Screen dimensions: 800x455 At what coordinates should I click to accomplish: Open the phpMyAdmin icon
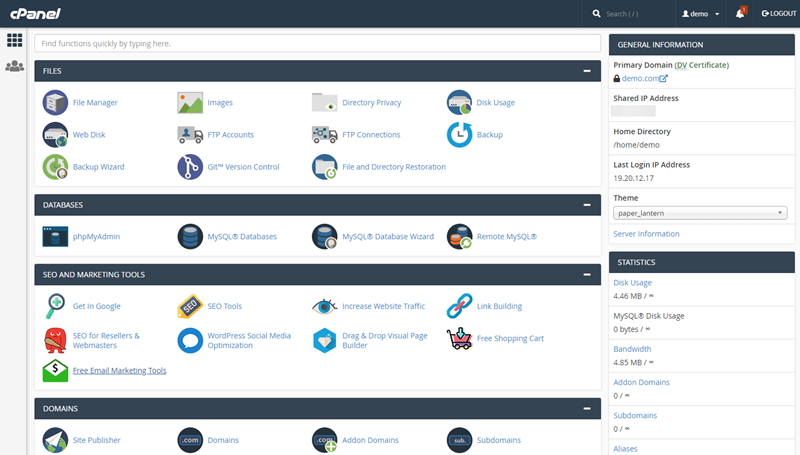55,237
